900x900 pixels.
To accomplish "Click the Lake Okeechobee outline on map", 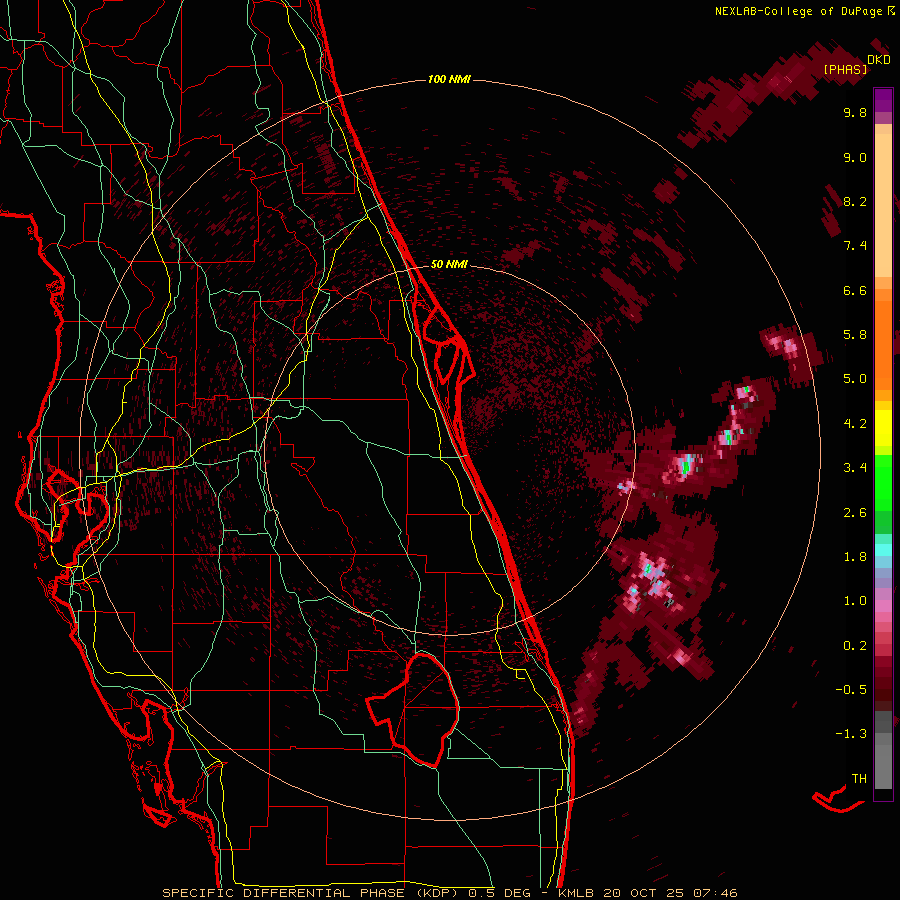I will [x=414, y=710].
